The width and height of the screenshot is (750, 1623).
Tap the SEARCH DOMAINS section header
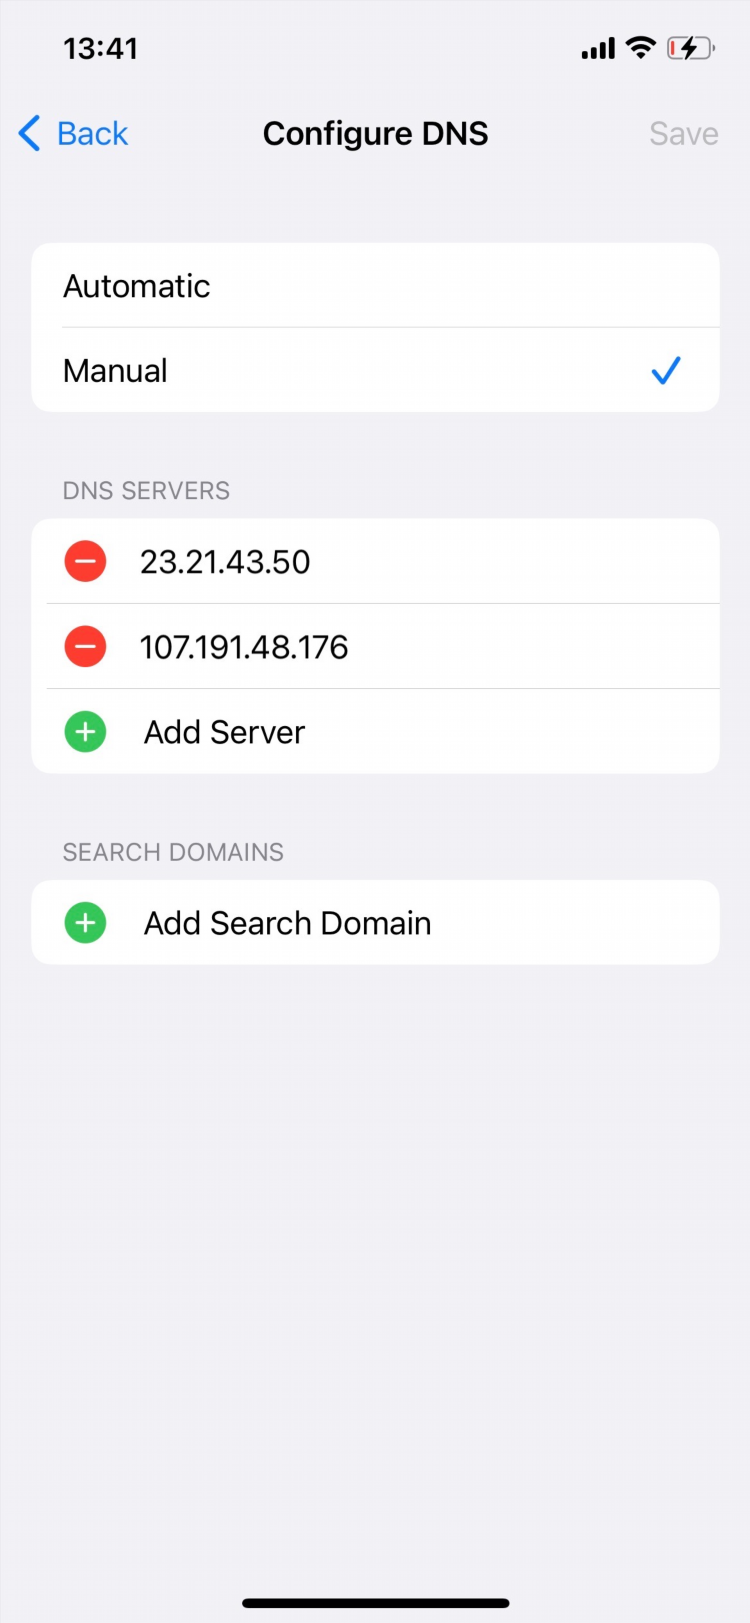coord(173,852)
